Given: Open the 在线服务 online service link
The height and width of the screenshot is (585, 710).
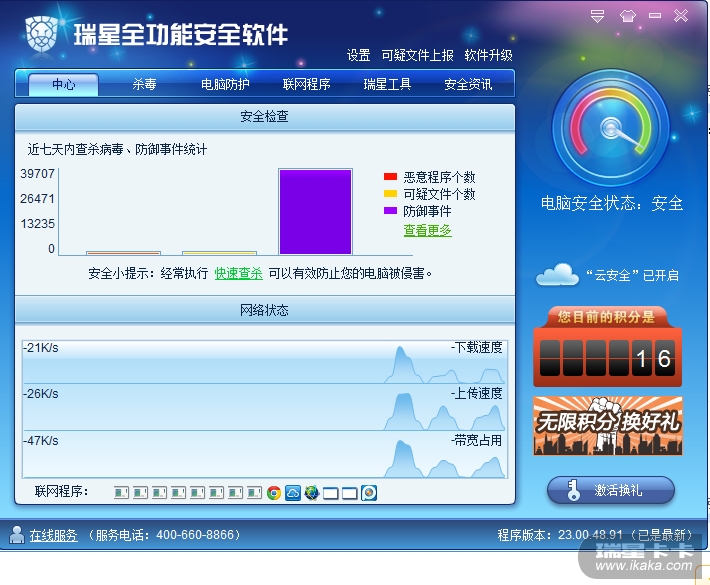Looking at the screenshot, I should (53, 535).
